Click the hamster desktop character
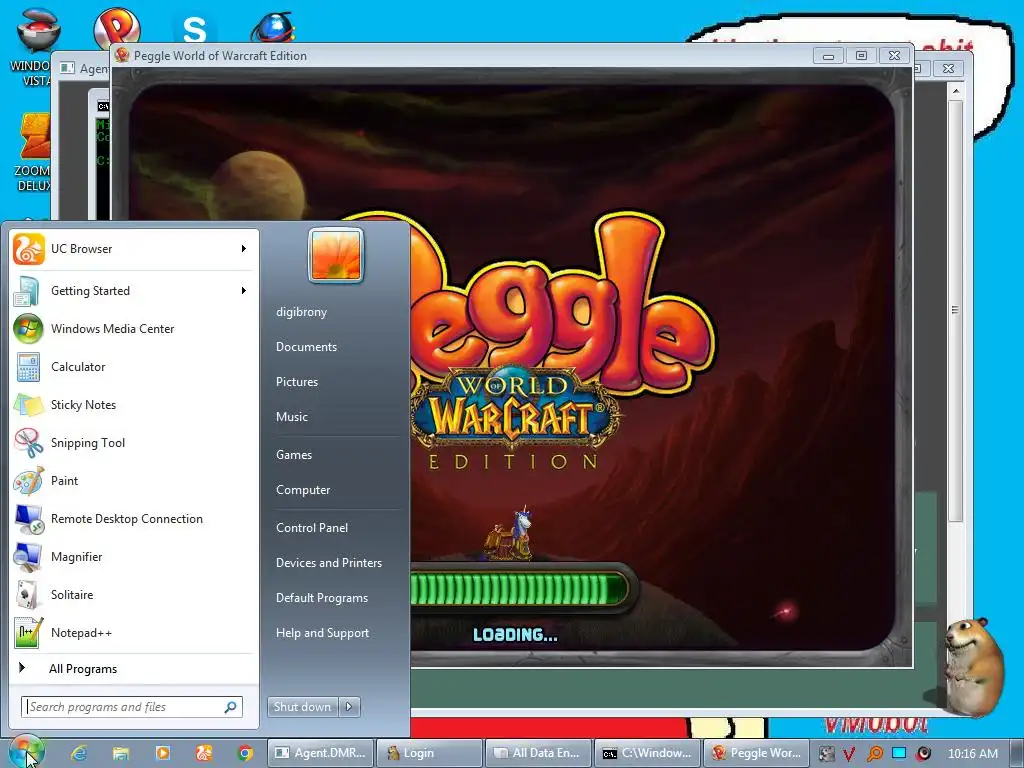 [973, 666]
